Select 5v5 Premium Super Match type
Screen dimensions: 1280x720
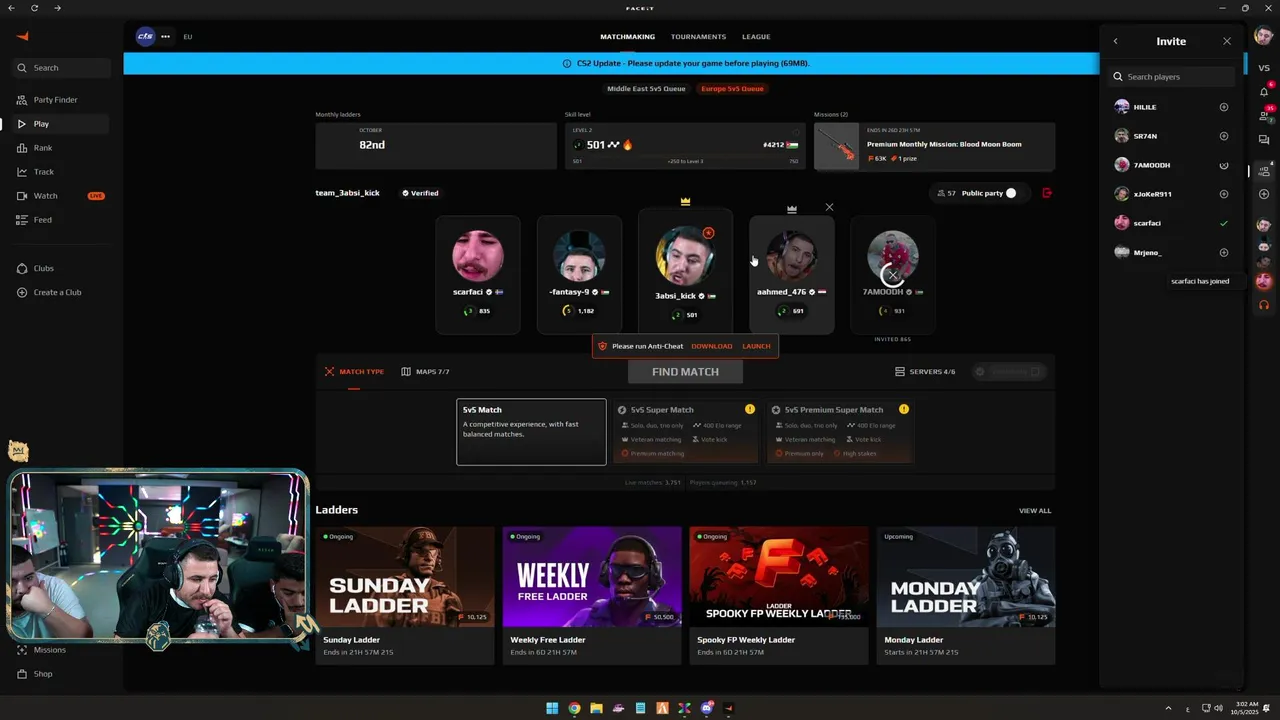[x=840, y=432]
